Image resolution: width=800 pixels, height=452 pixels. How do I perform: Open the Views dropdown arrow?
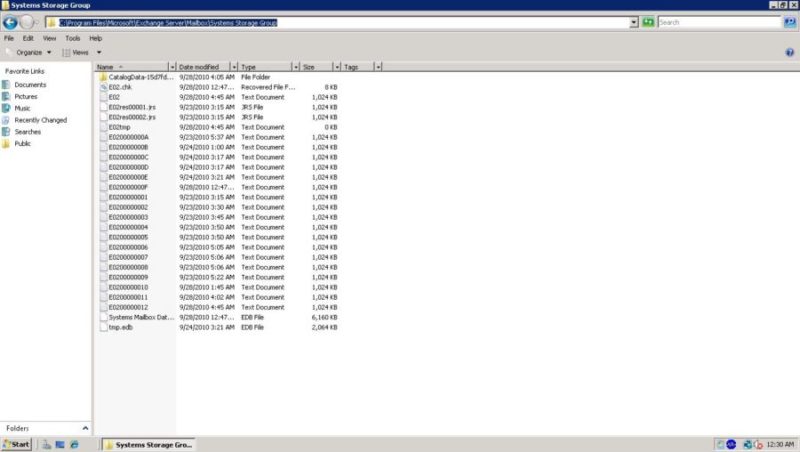tap(99, 52)
